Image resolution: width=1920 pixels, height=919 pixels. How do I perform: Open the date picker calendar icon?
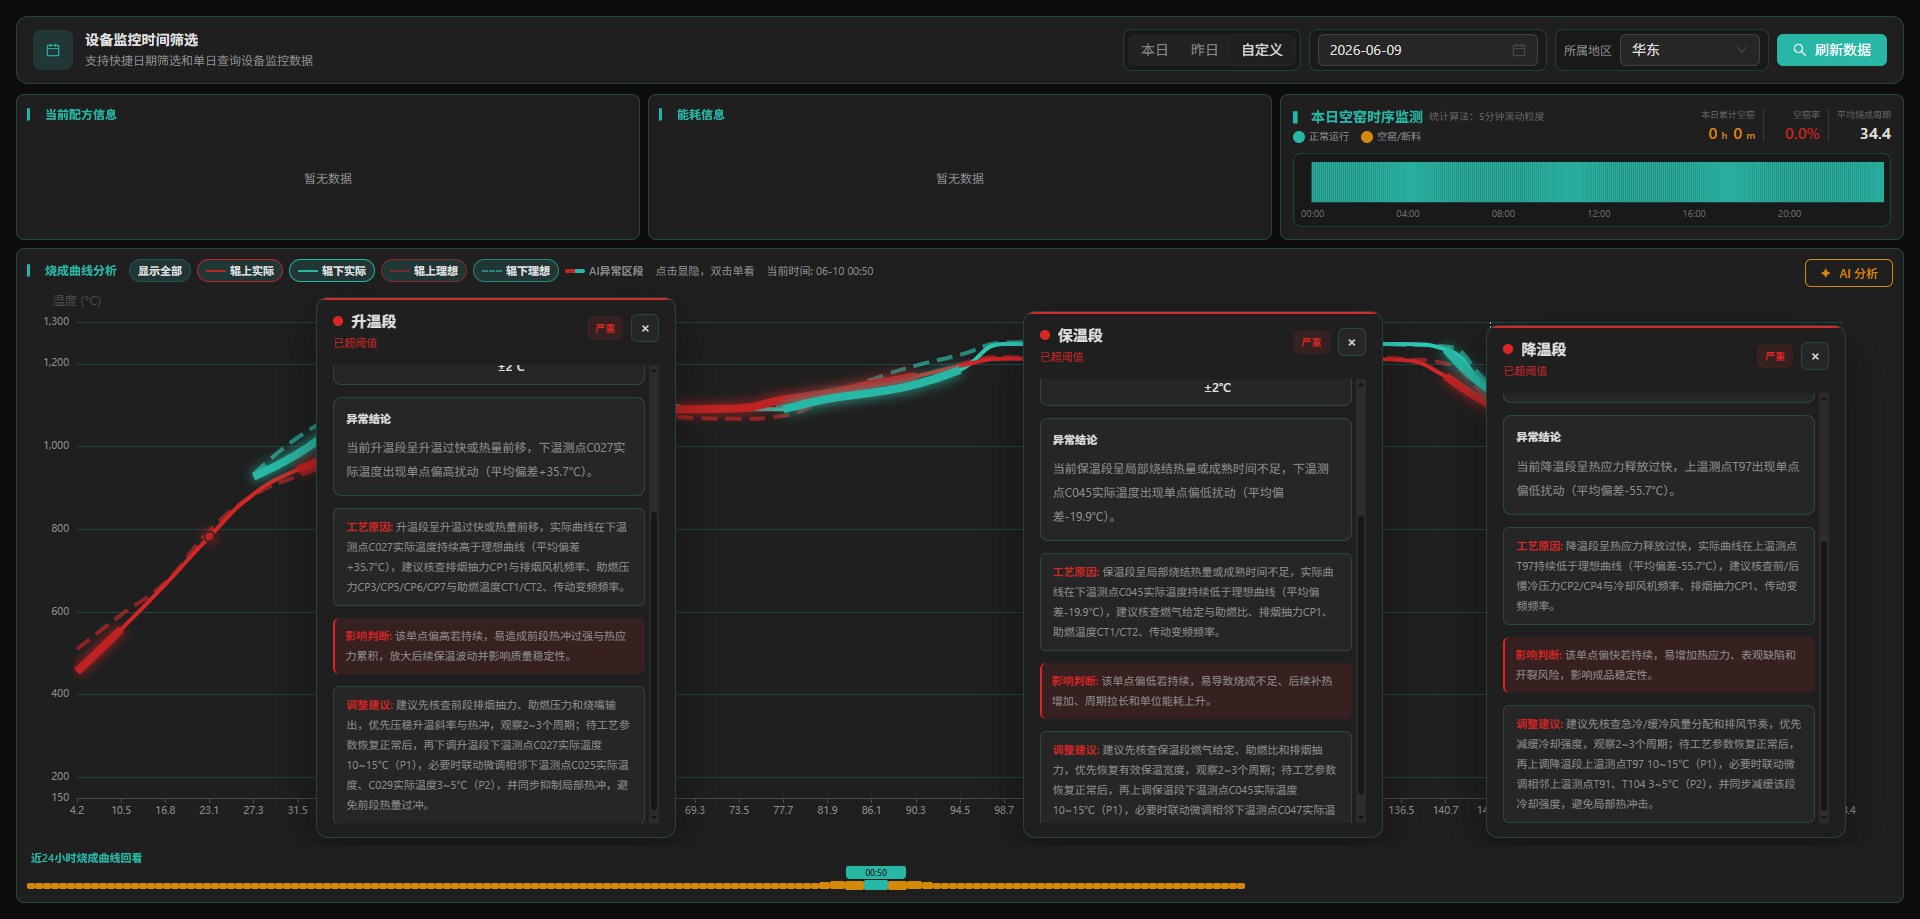[1519, 50]
